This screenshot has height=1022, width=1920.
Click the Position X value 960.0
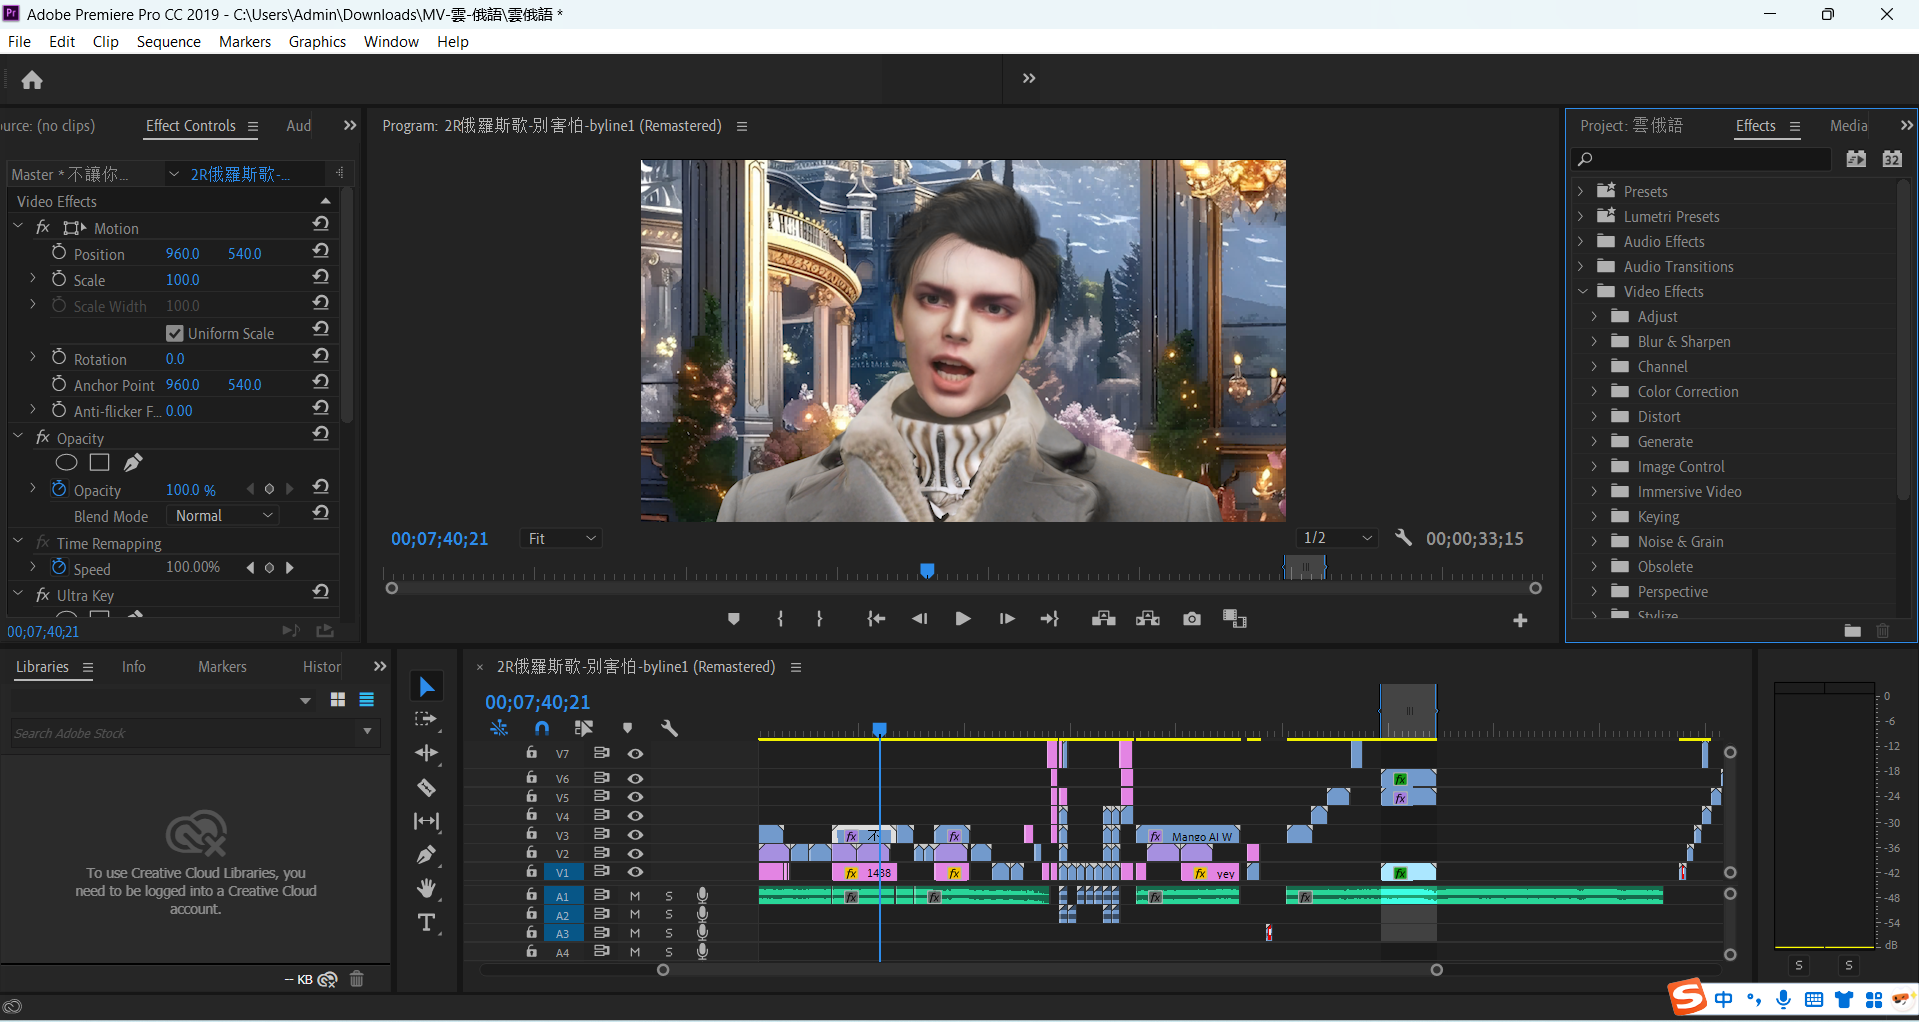pyautogui.click(x=182, y=254)
